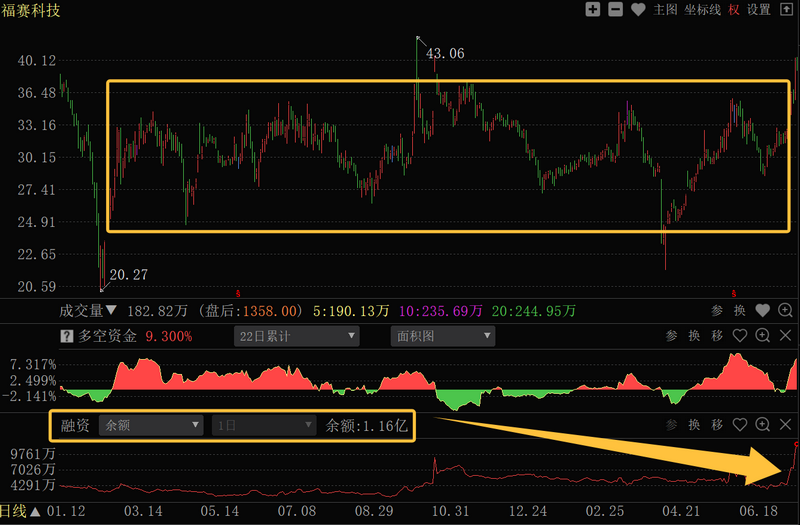The height and width of the screenshot is (525, 800).
Task: Click magnifier icon in 成交量 row
Action: point(786,310)
